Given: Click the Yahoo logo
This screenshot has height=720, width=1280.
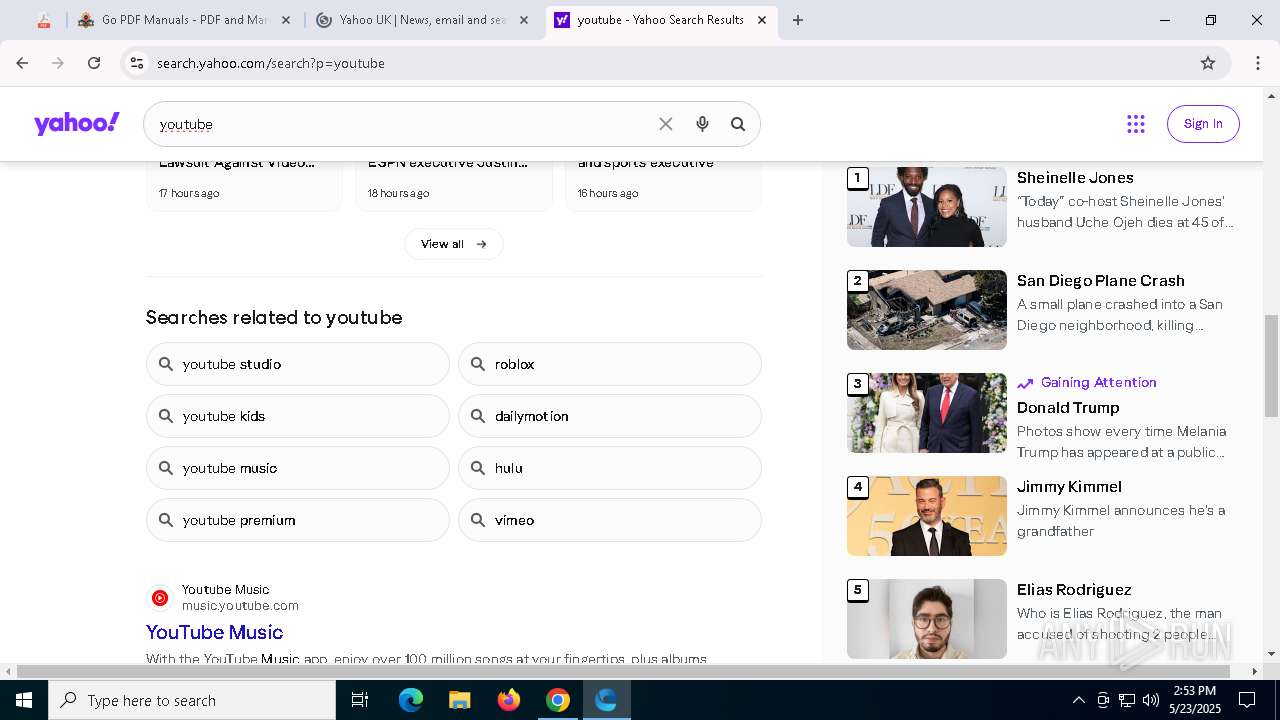Looking at the screenshot, I should pos(77,123).
